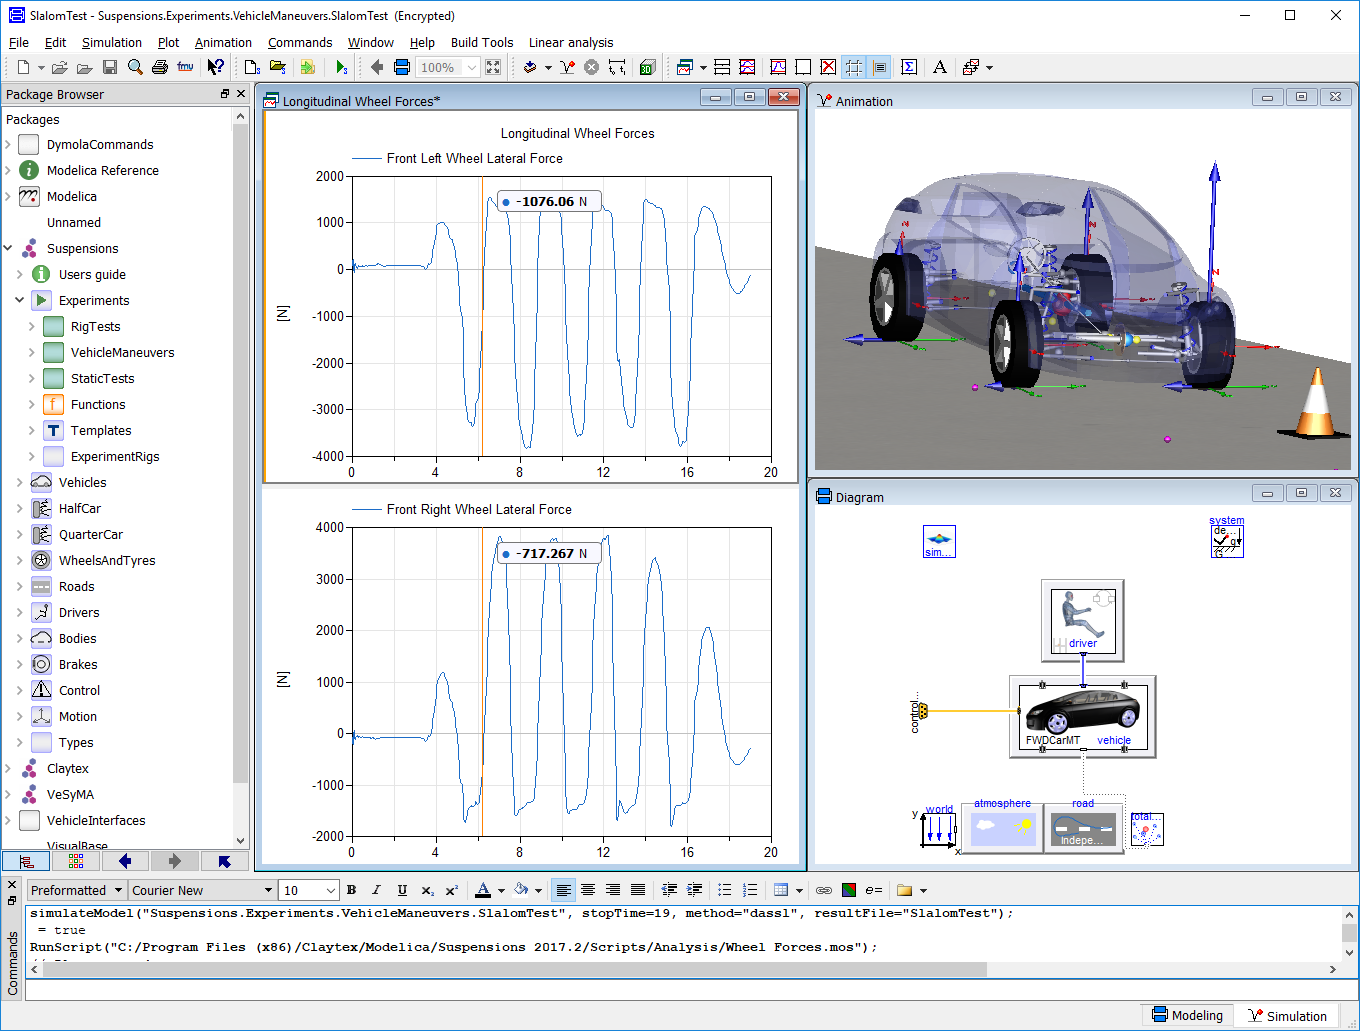Open the Linear analysis menu

coord(570,42)
